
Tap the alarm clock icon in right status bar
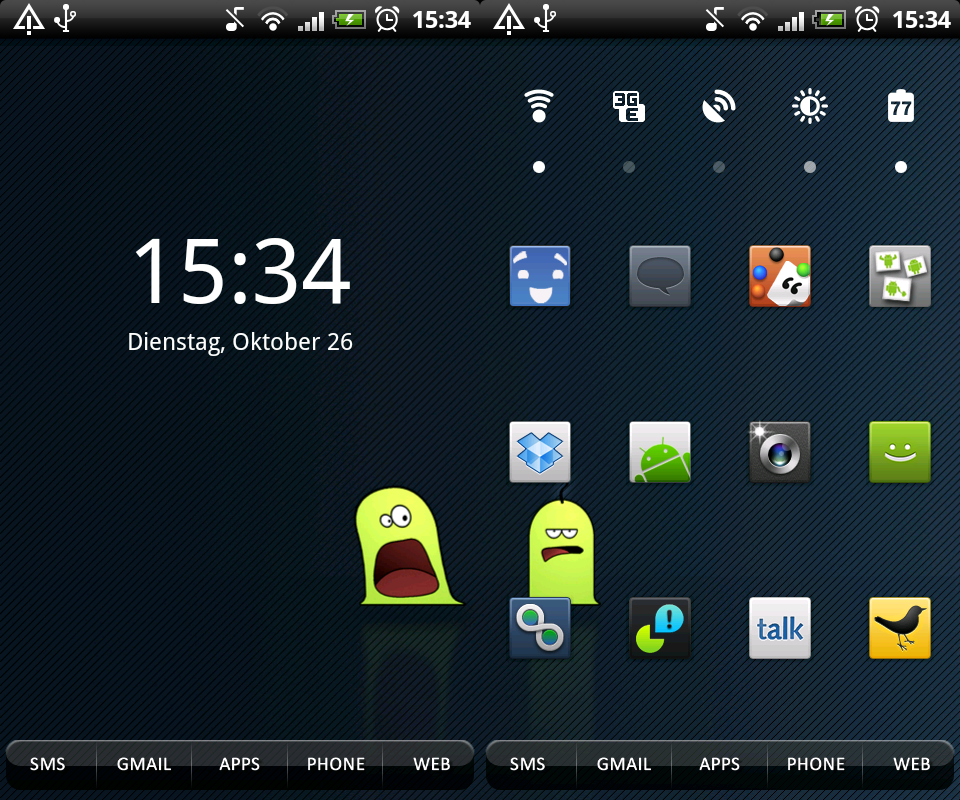(x=867, y=20)
